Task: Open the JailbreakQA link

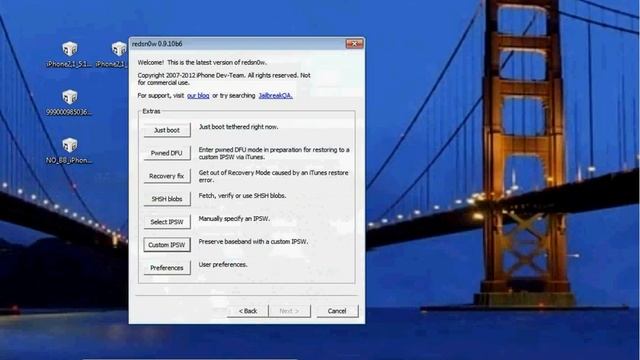Action: pos(276,96)
